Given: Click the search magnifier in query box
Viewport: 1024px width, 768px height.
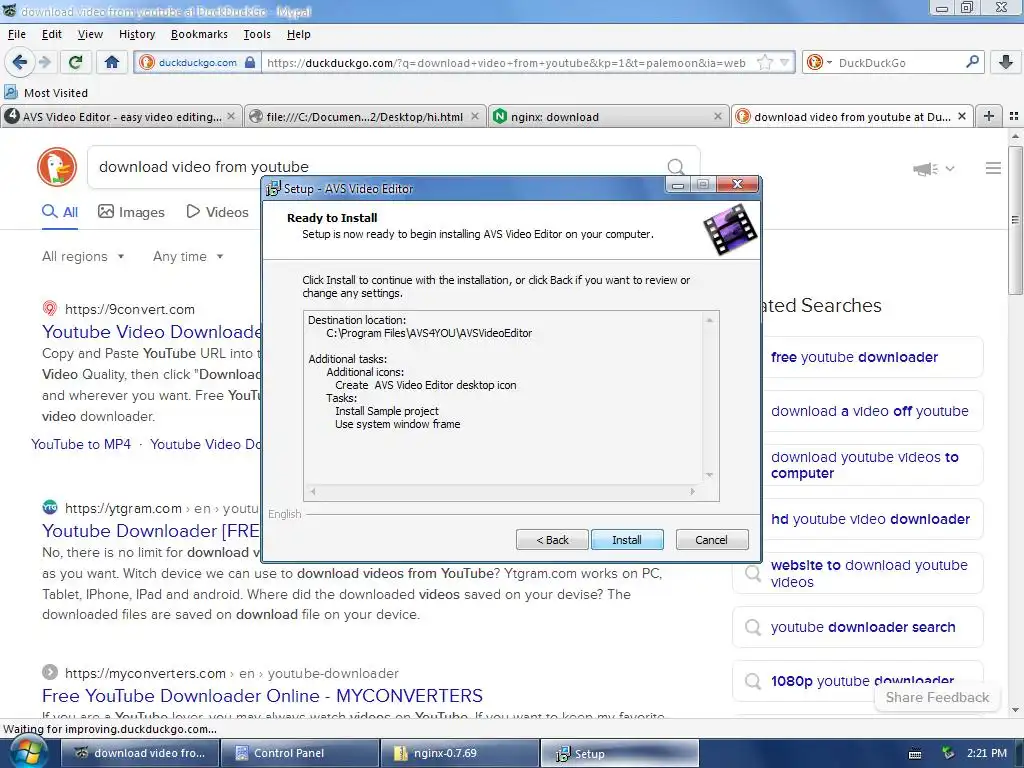Looking at the screenshot, I should pyautogui.click(x=676, y=168).
